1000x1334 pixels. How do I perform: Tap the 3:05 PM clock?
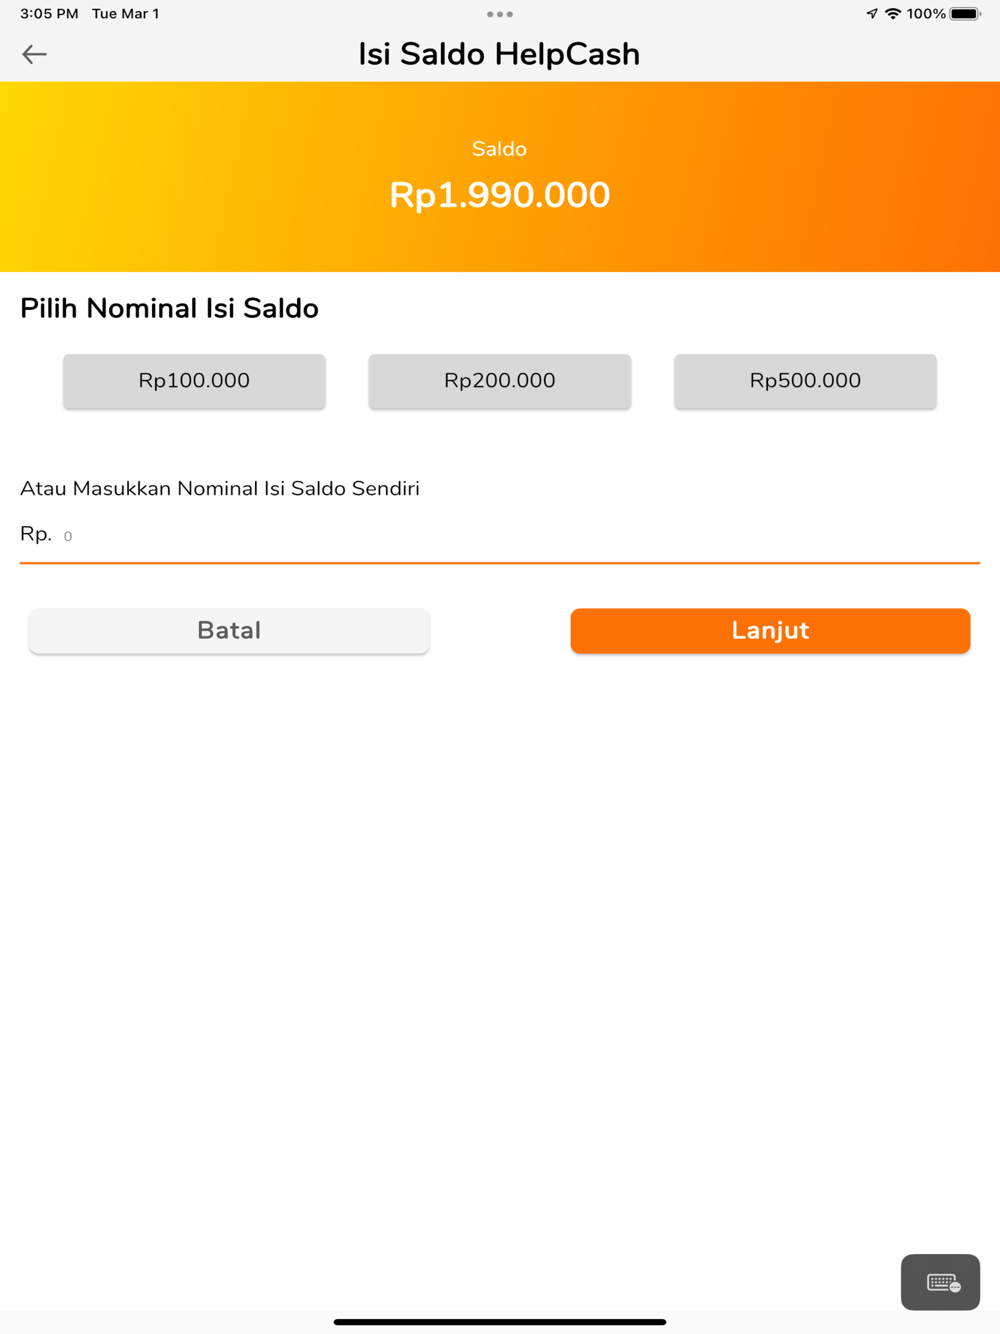click(x=49, y=14)
